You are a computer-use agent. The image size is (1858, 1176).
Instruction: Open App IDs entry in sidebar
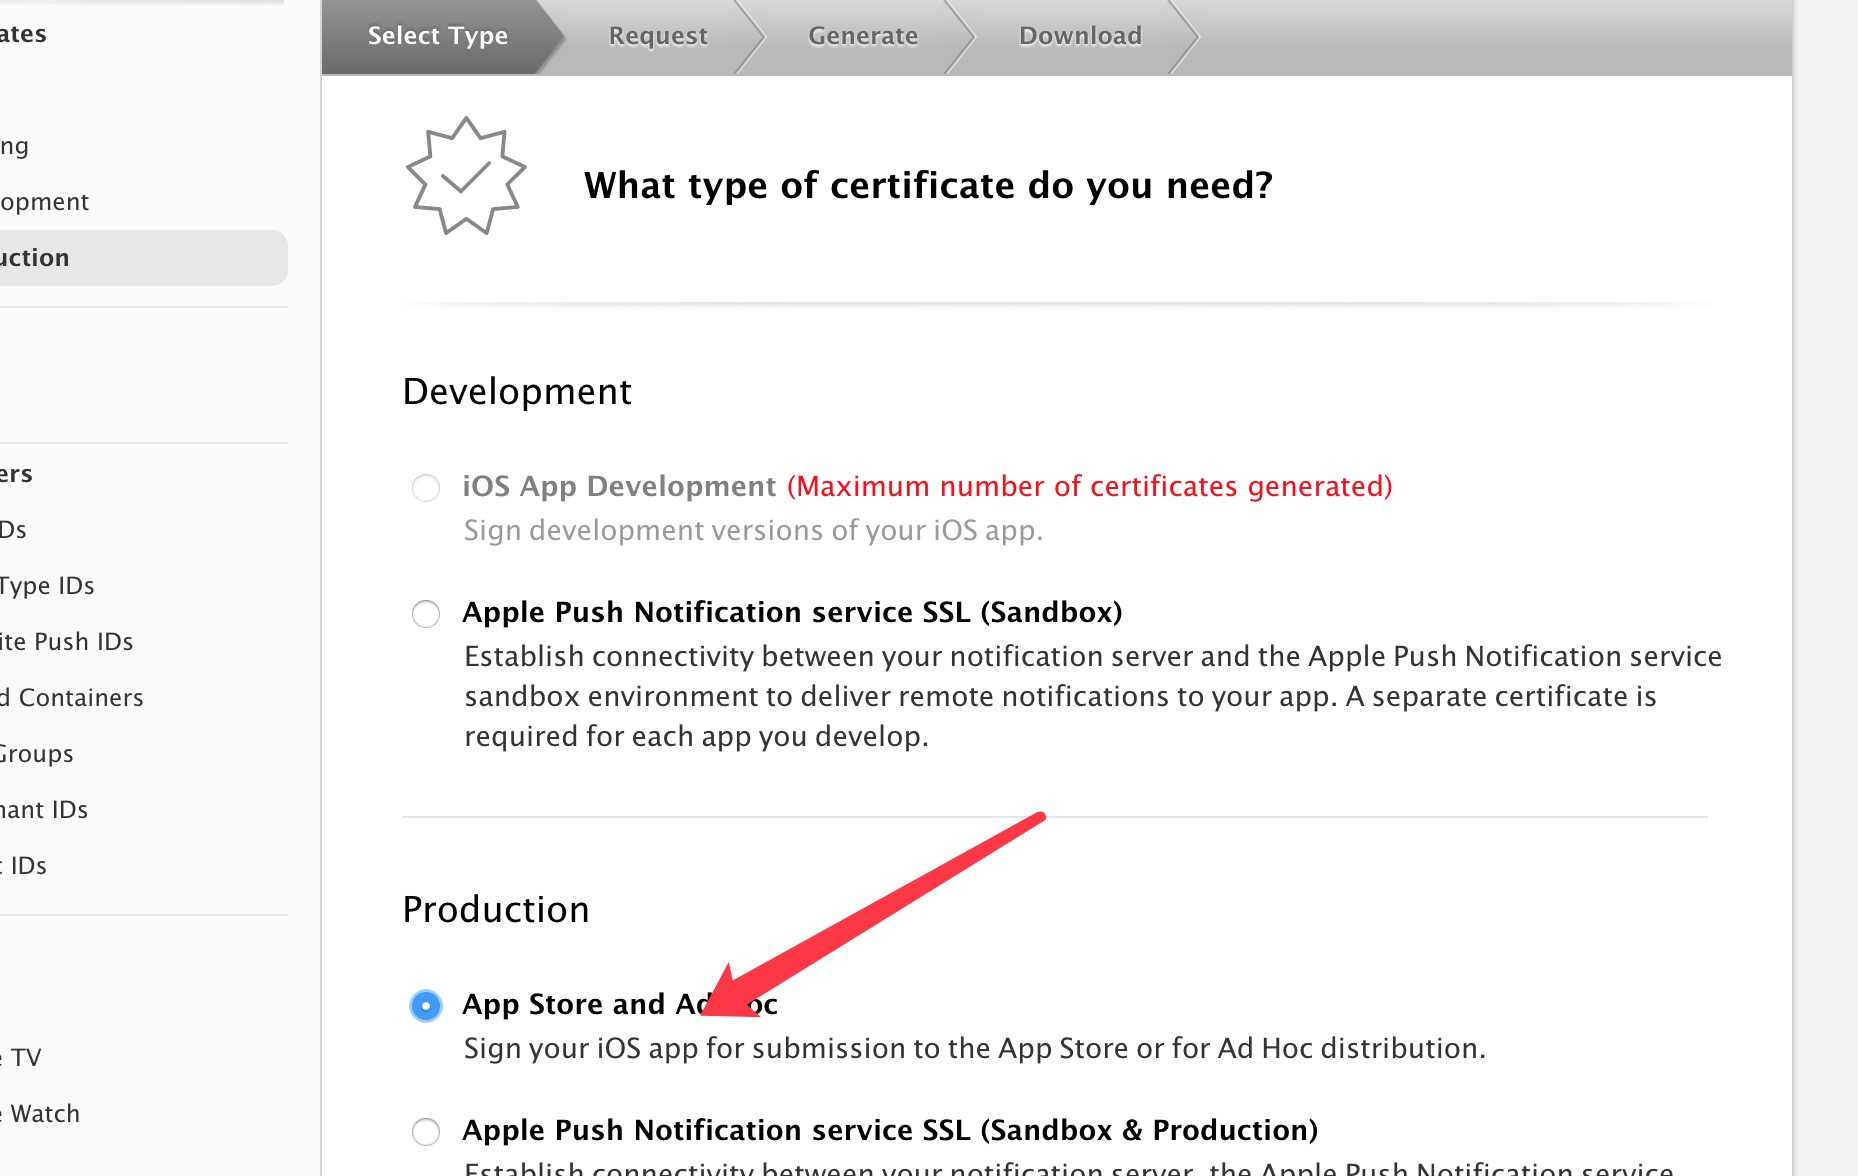(x=13, y=530)
